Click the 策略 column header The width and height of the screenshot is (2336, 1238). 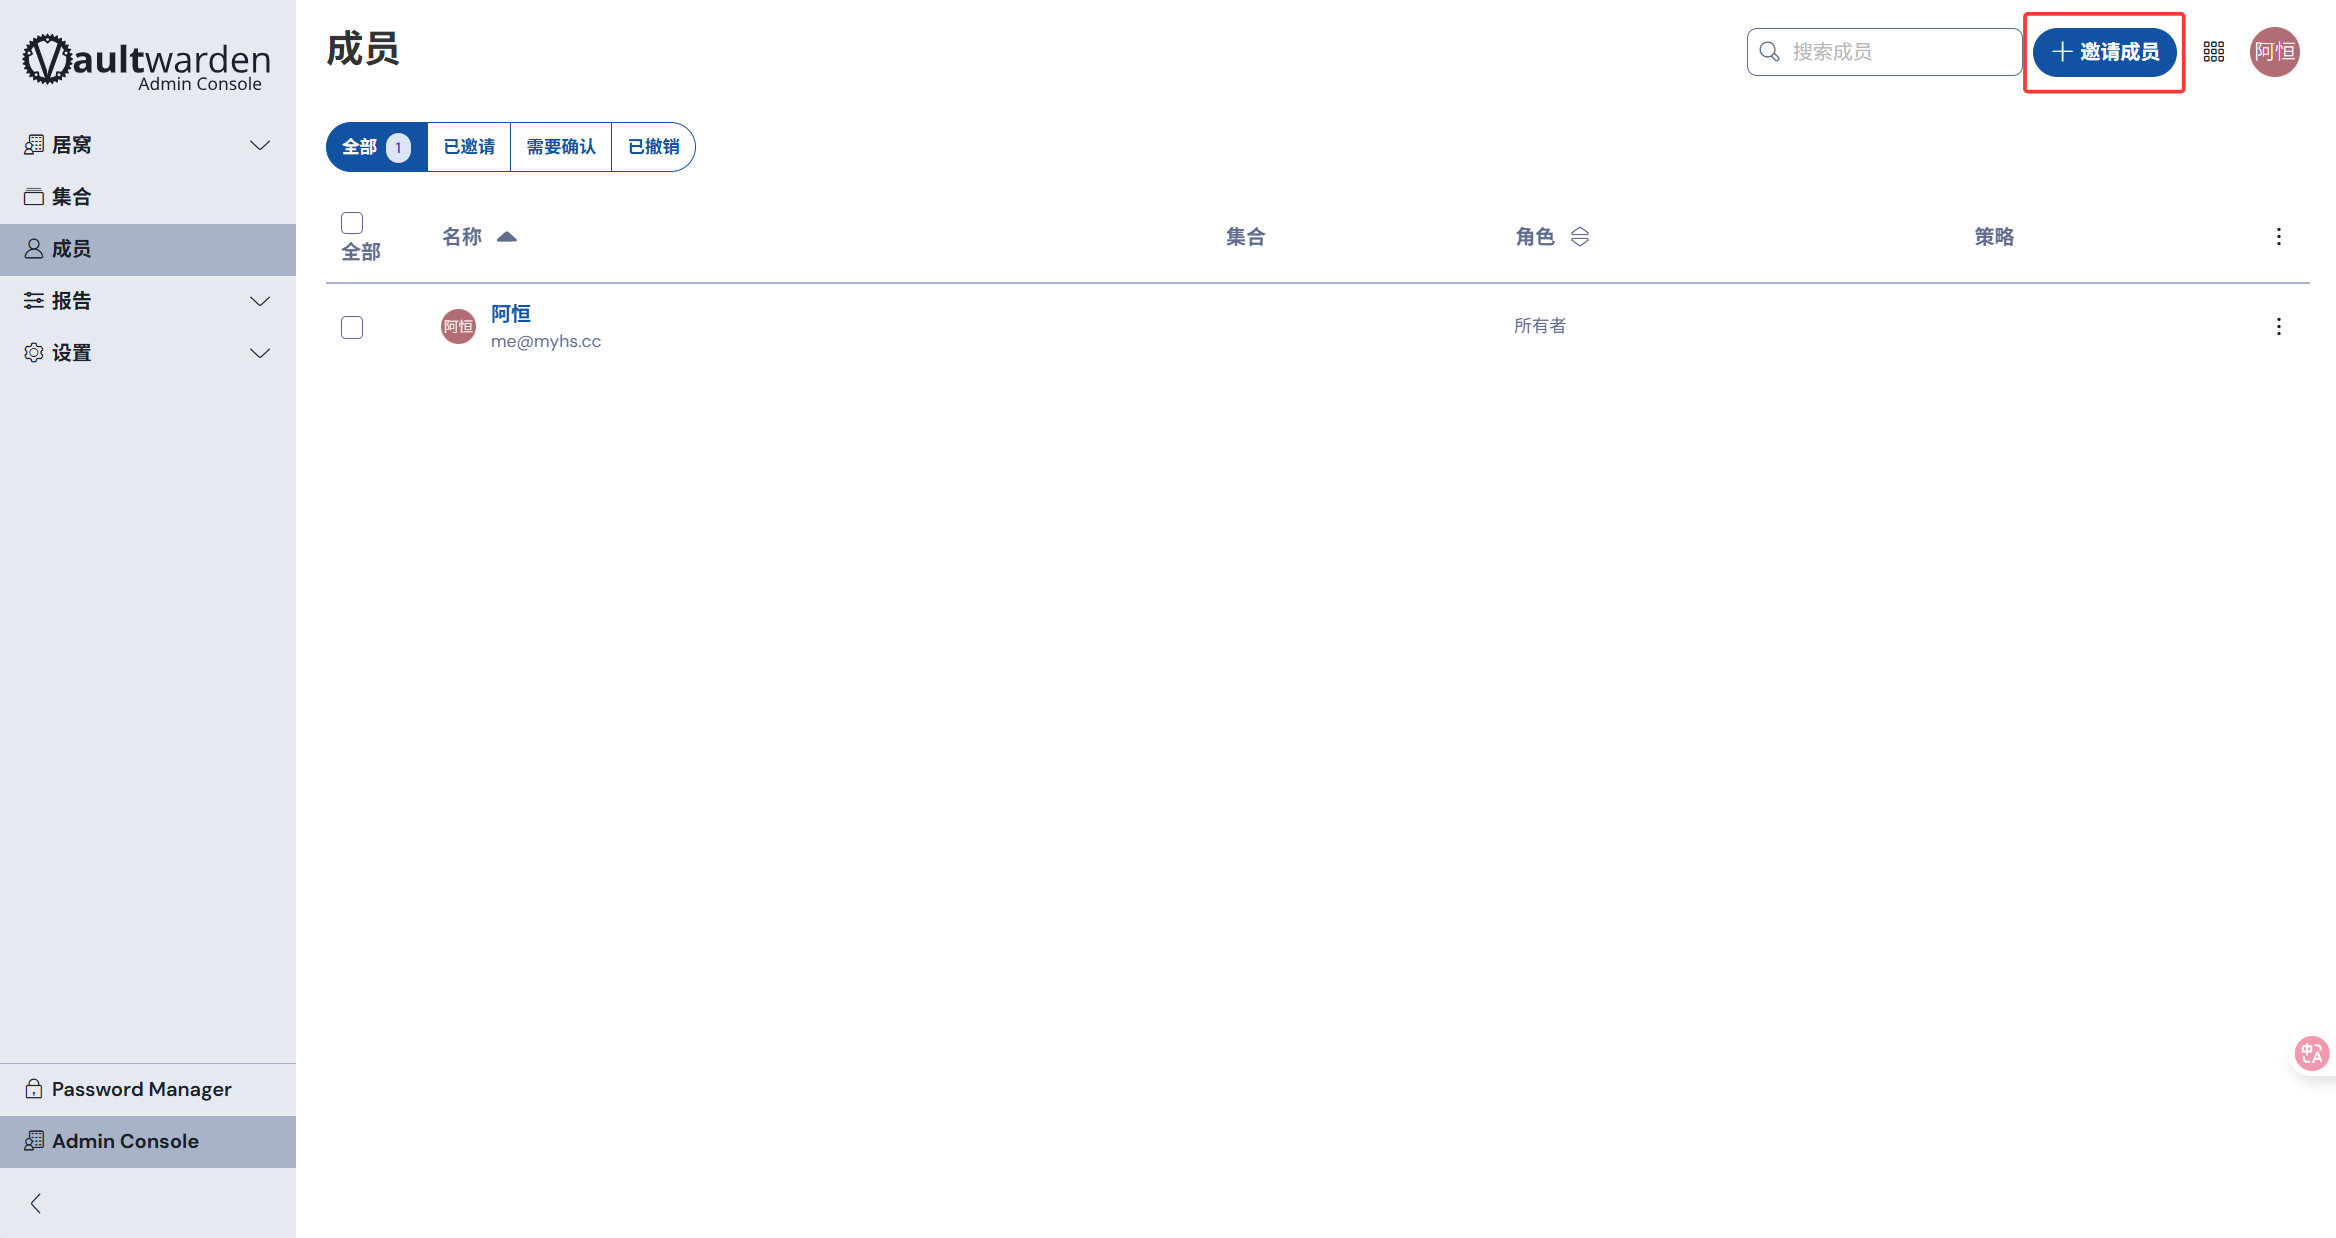pyautogui.click(x=1994, y=237)
